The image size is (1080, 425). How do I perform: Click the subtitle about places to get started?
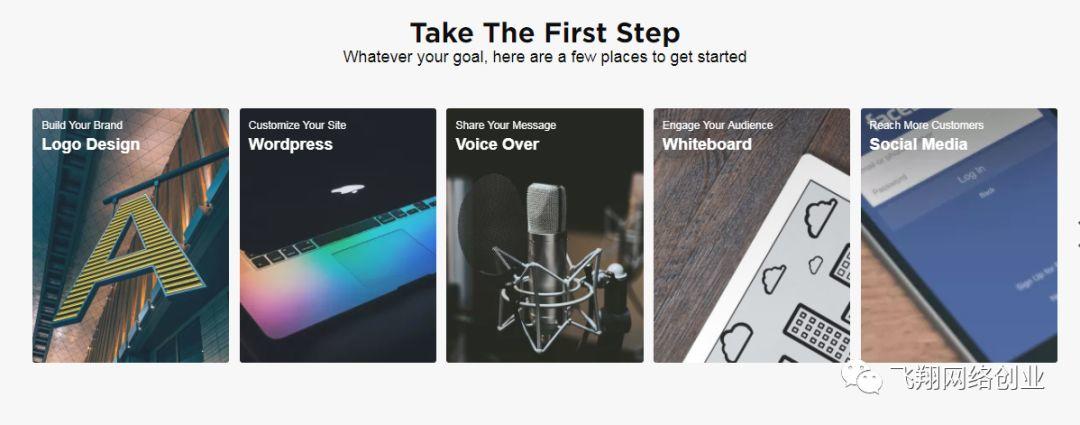(x=545, y=56)
